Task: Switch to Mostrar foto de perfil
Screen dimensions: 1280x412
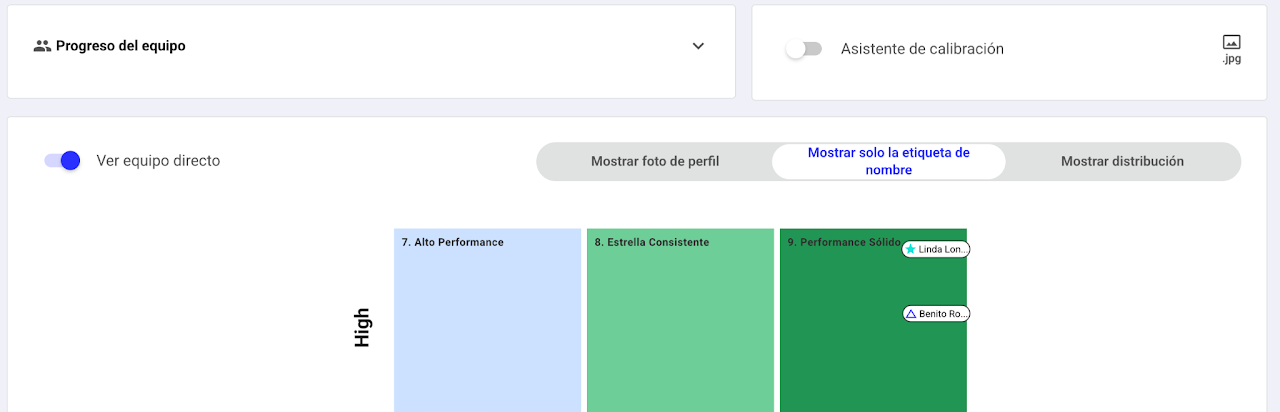Action: pyautogui.click(x=654, y=161)
